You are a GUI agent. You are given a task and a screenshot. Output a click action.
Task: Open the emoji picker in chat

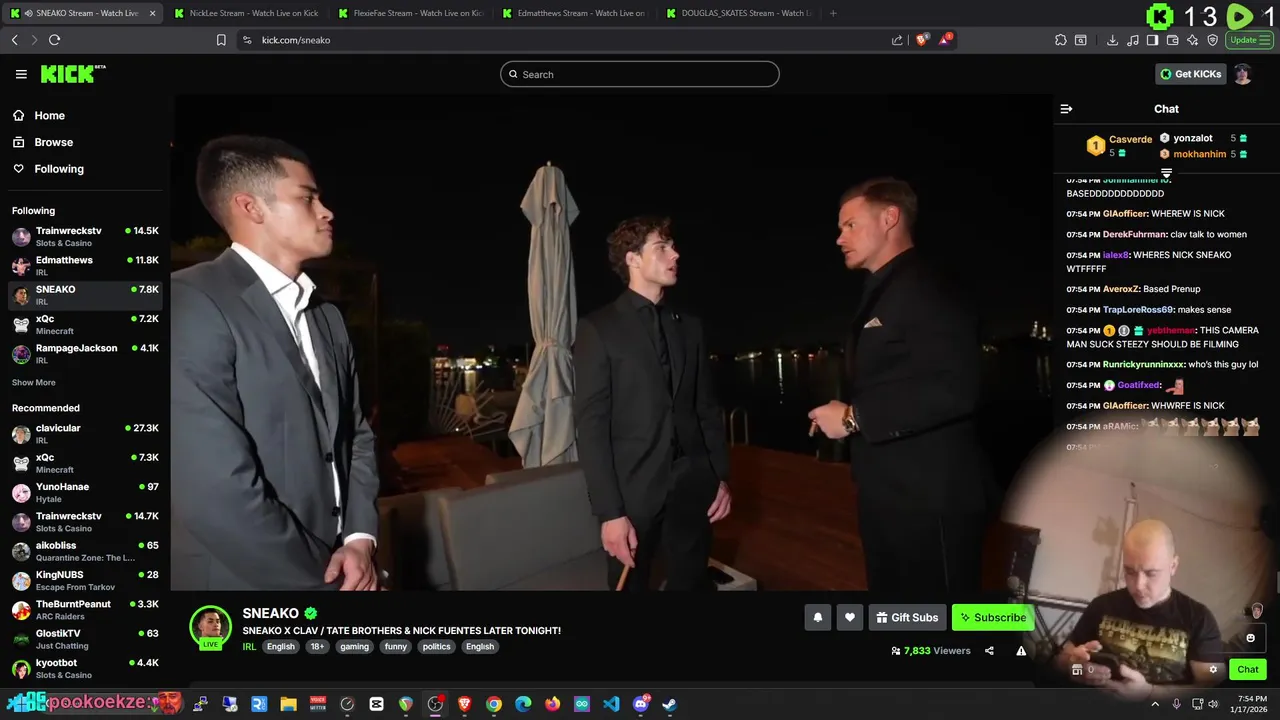pos(1250,638)
